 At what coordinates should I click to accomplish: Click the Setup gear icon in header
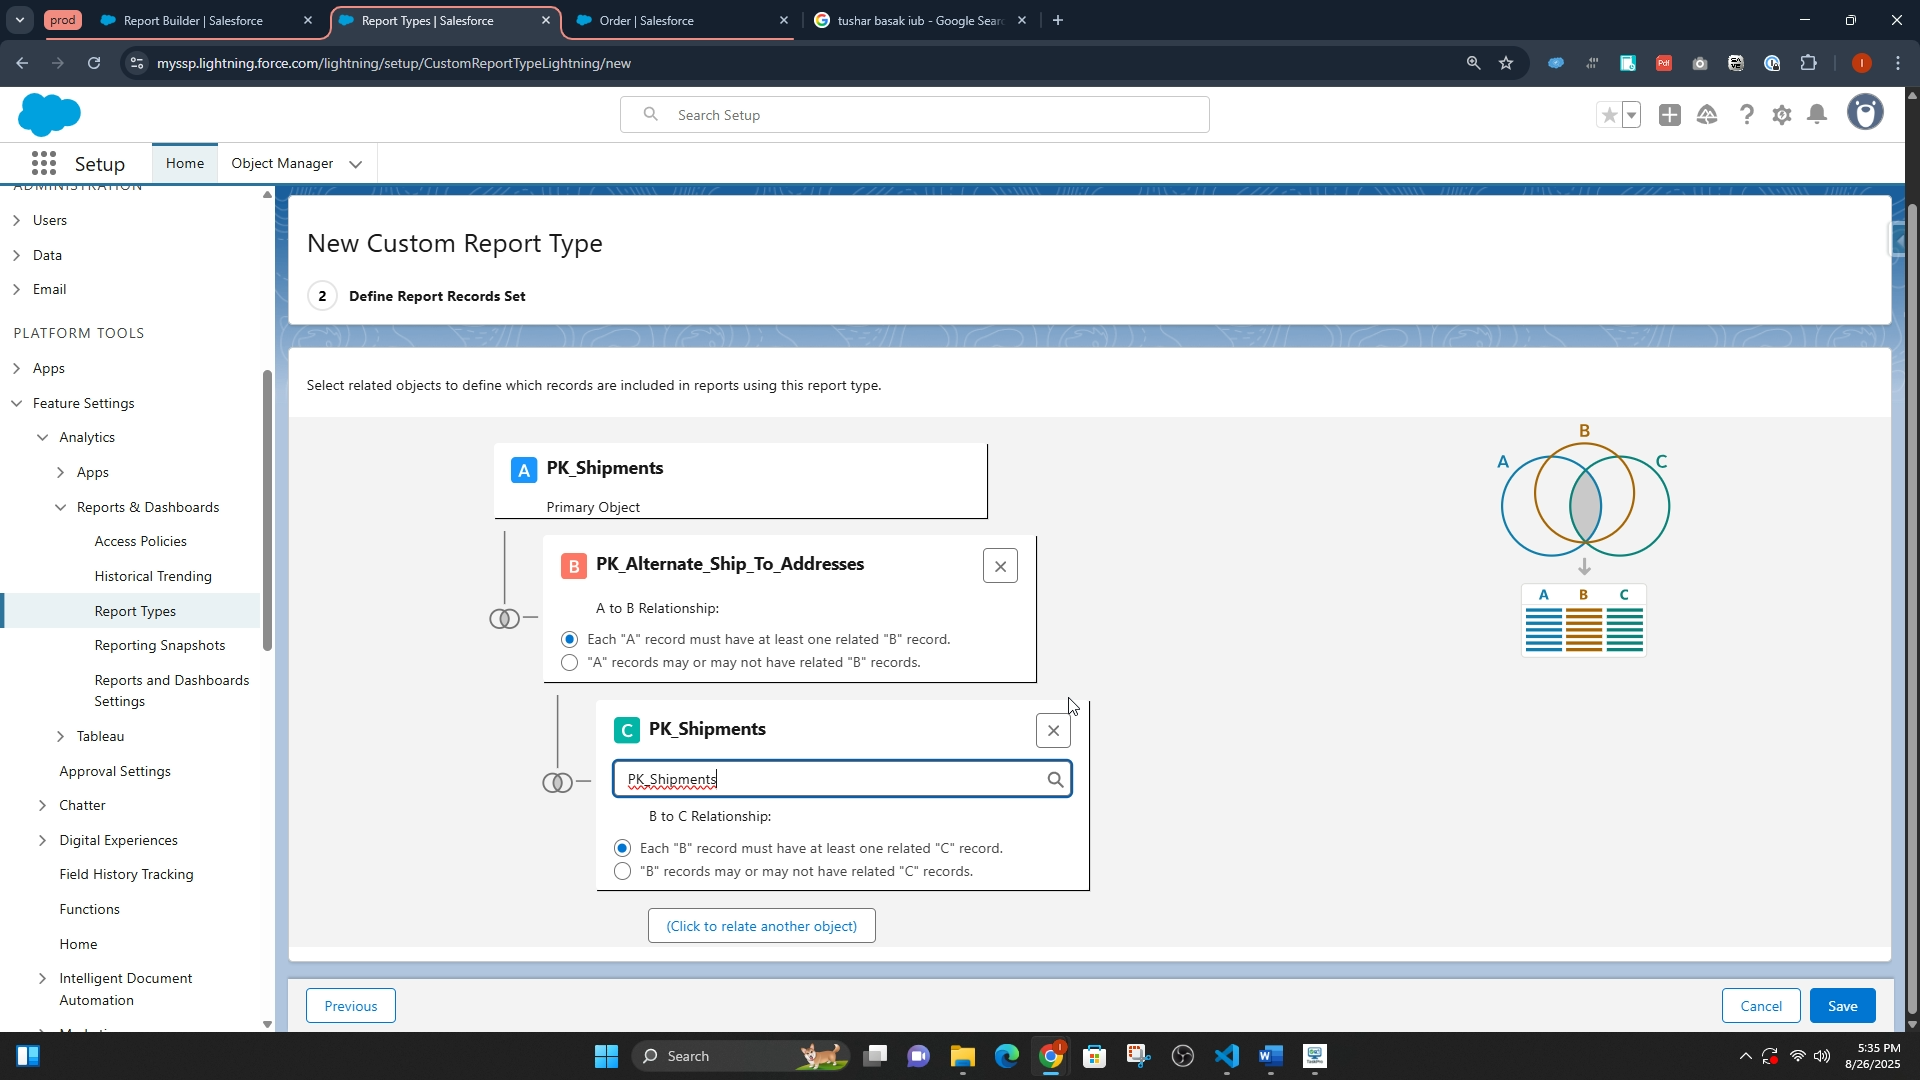pos(1782,116)
